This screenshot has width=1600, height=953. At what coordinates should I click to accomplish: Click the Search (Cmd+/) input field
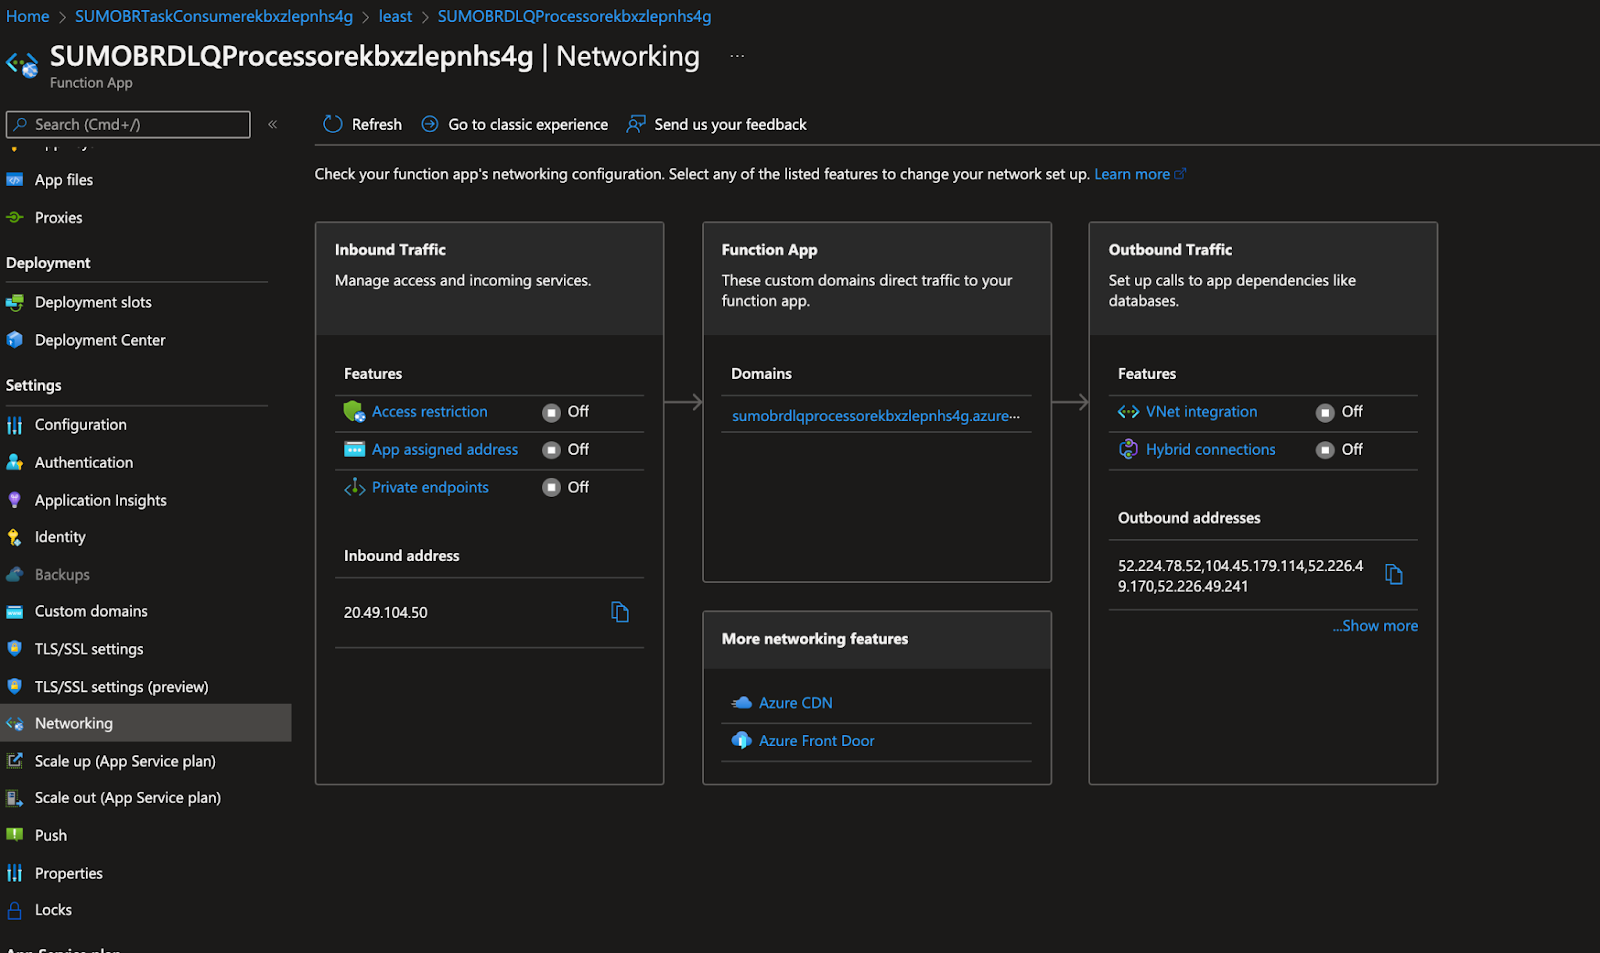click(127, 123)
